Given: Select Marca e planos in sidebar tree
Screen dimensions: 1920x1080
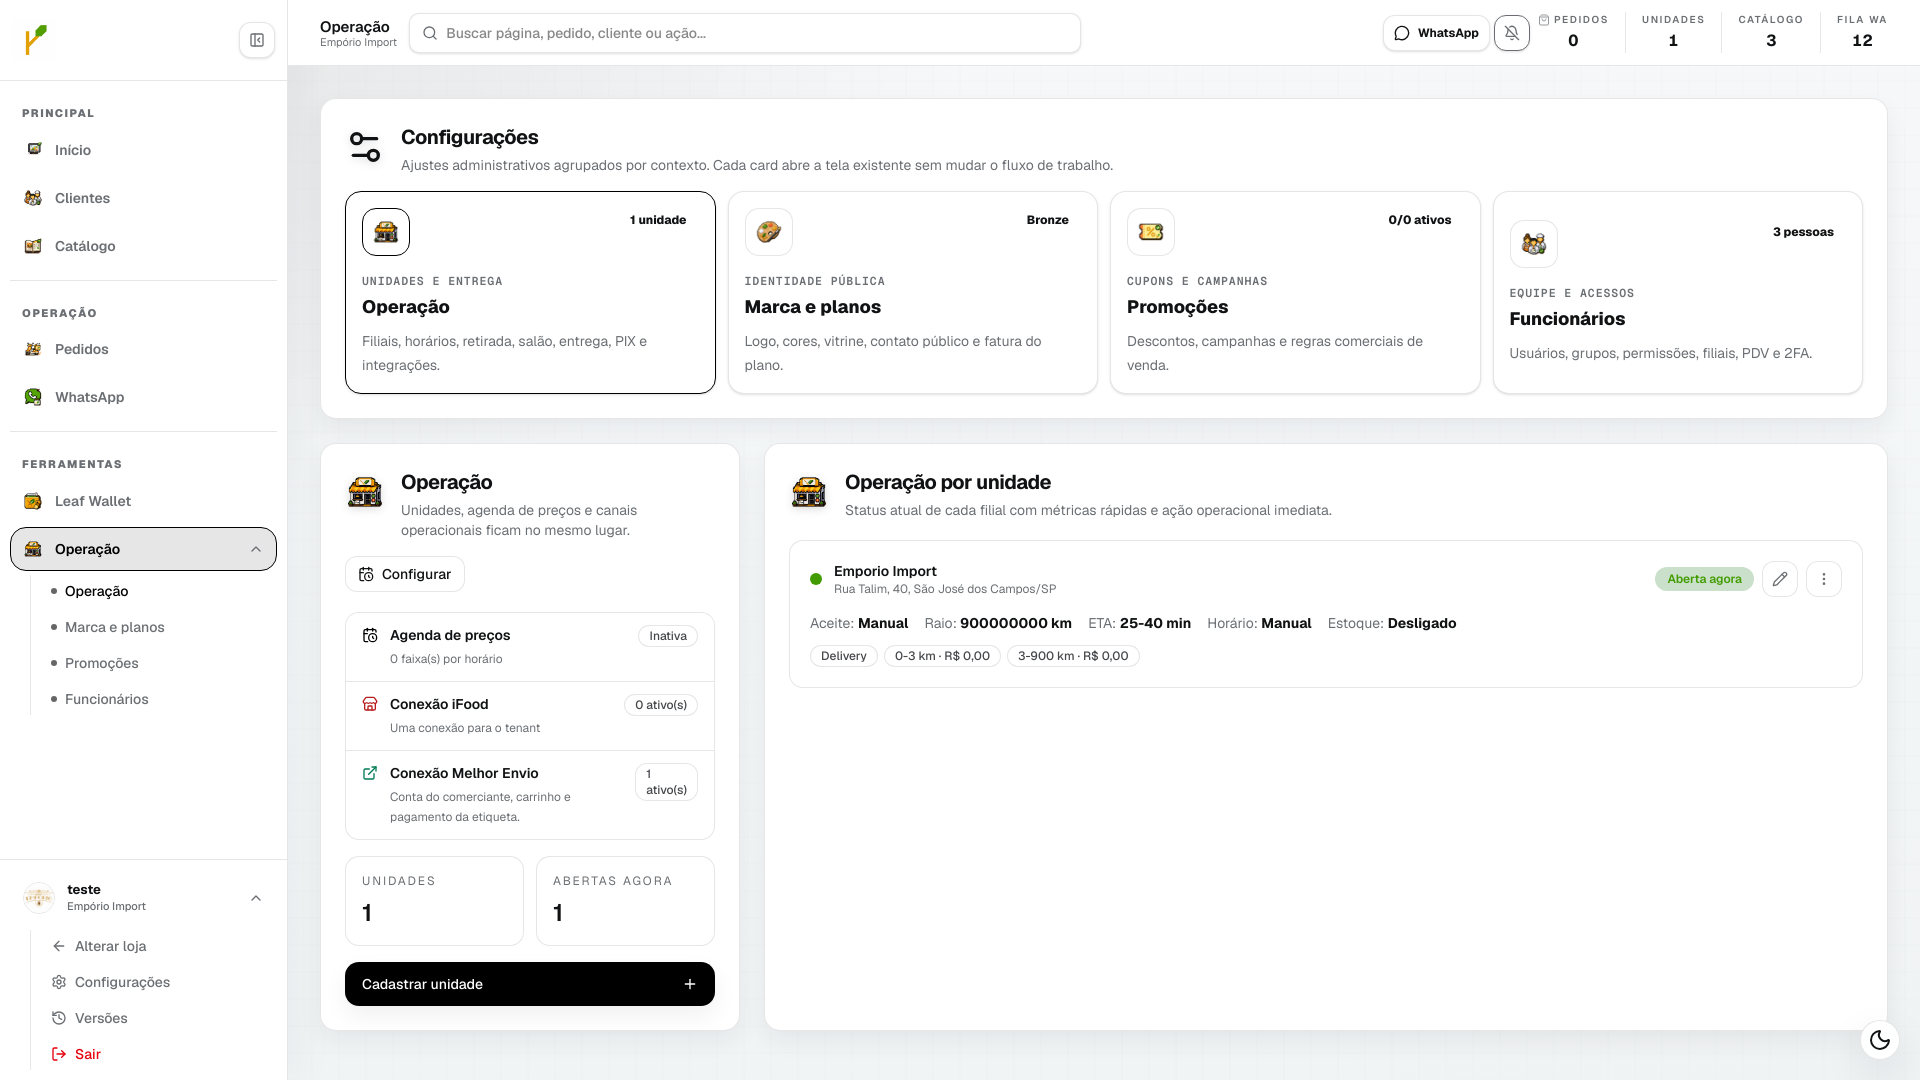Looking at the screenshot, I should (x=114, y=627).
